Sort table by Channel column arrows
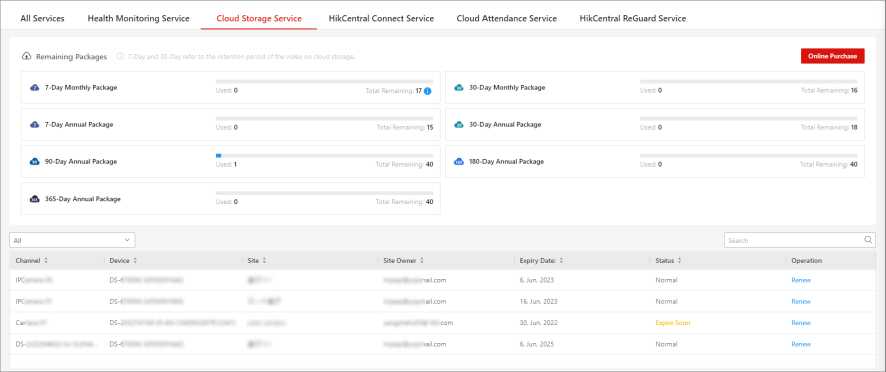The height and width of the screenshot is (372, 886). [46, 261]
